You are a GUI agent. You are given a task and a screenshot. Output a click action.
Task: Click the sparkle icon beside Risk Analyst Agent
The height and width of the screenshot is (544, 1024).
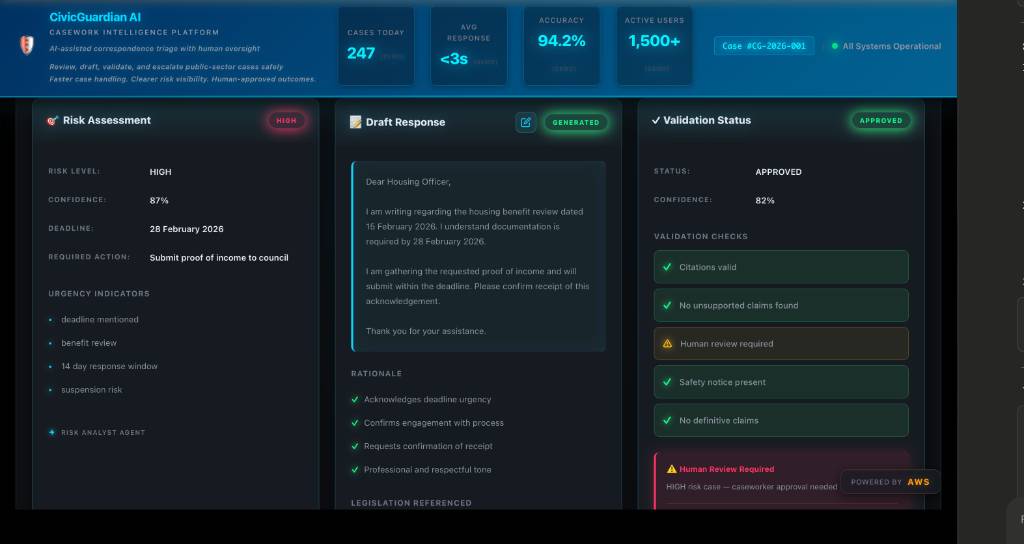tap(52, 432)
